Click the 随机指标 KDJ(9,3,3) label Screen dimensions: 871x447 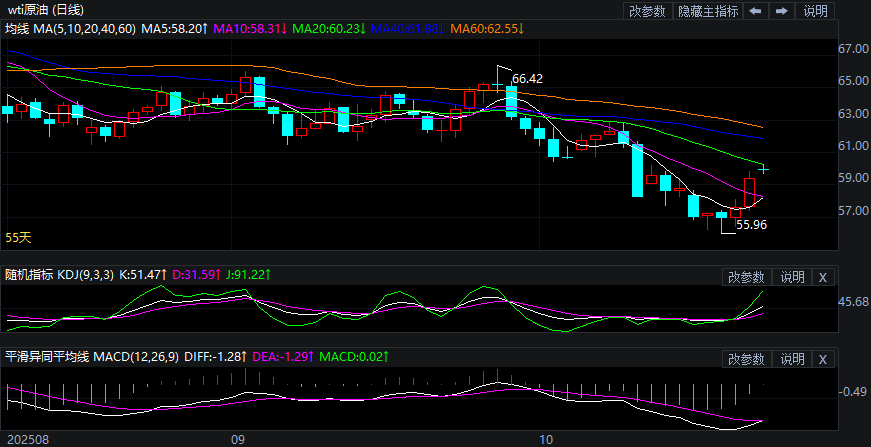coord(59,274)
